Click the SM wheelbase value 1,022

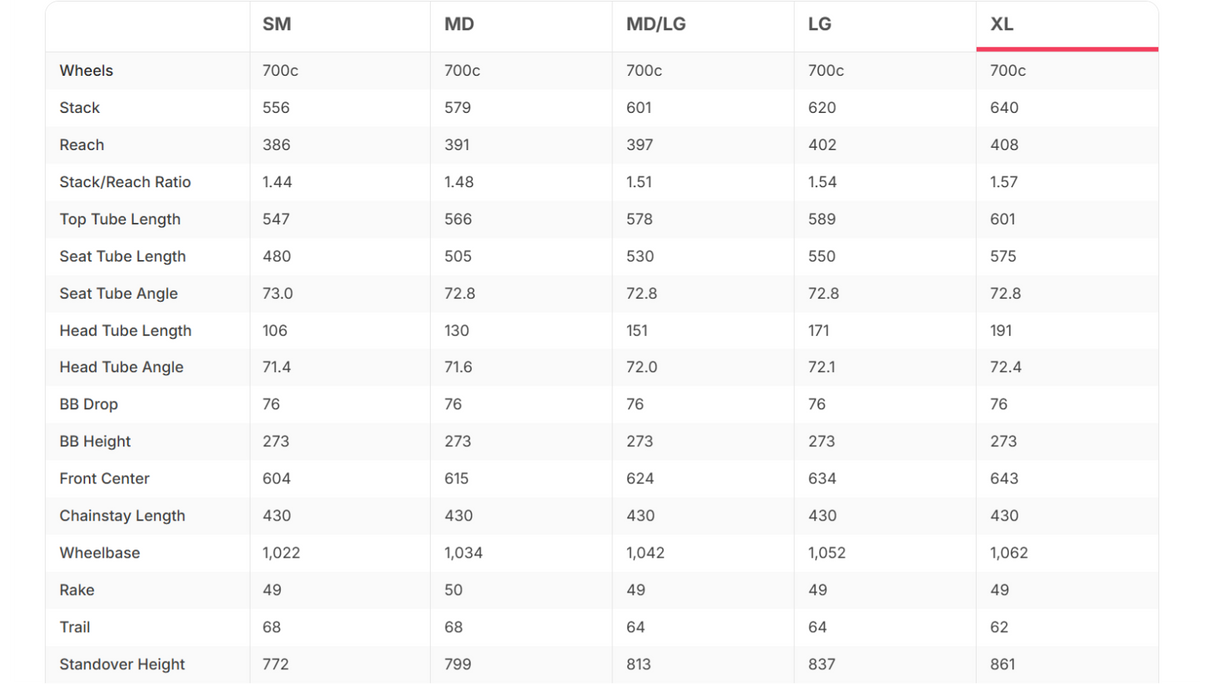pos(281,553)
